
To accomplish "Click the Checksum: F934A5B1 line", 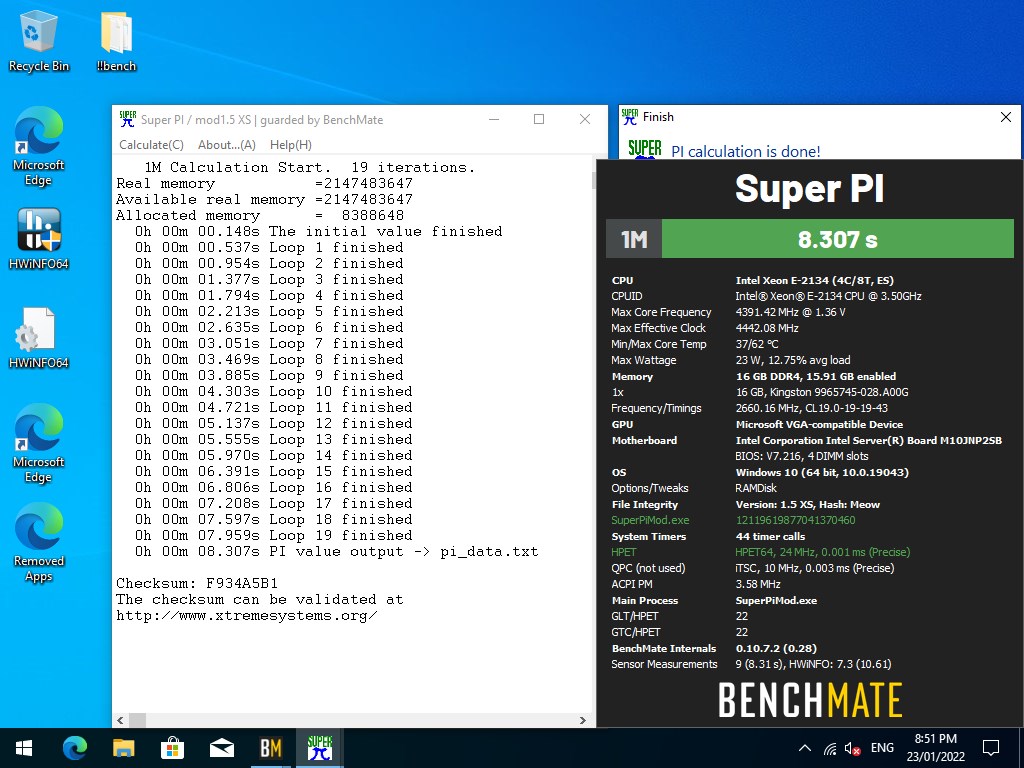I will tap(197, 583).
